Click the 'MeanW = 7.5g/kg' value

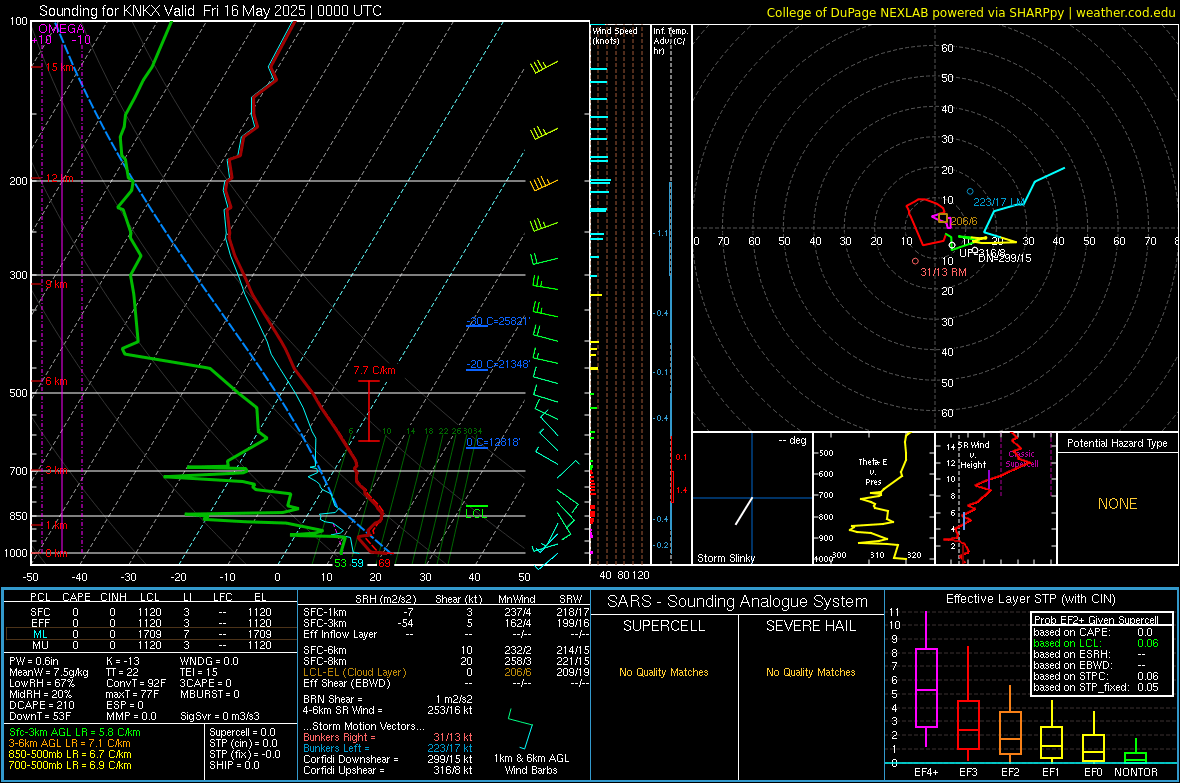[x=49, y=672]
